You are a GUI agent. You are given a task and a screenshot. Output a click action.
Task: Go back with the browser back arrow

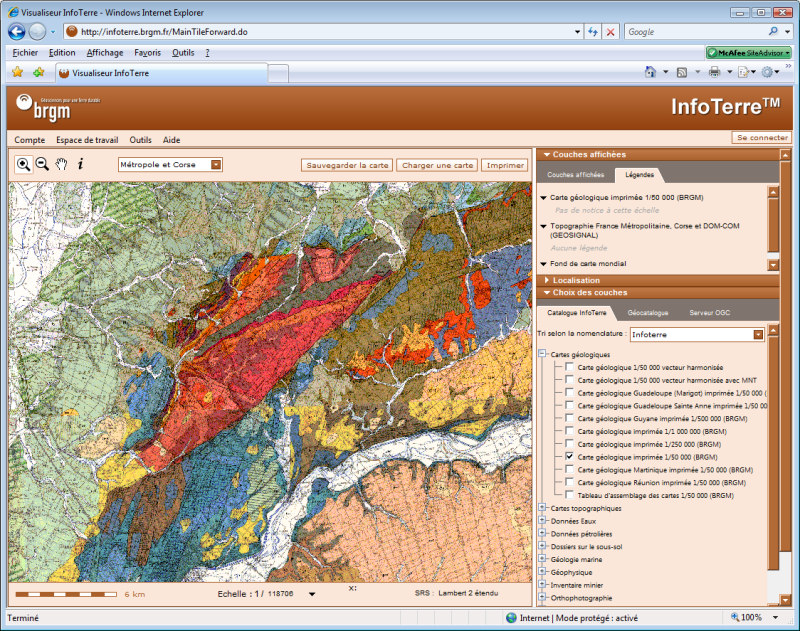(17, 32)
